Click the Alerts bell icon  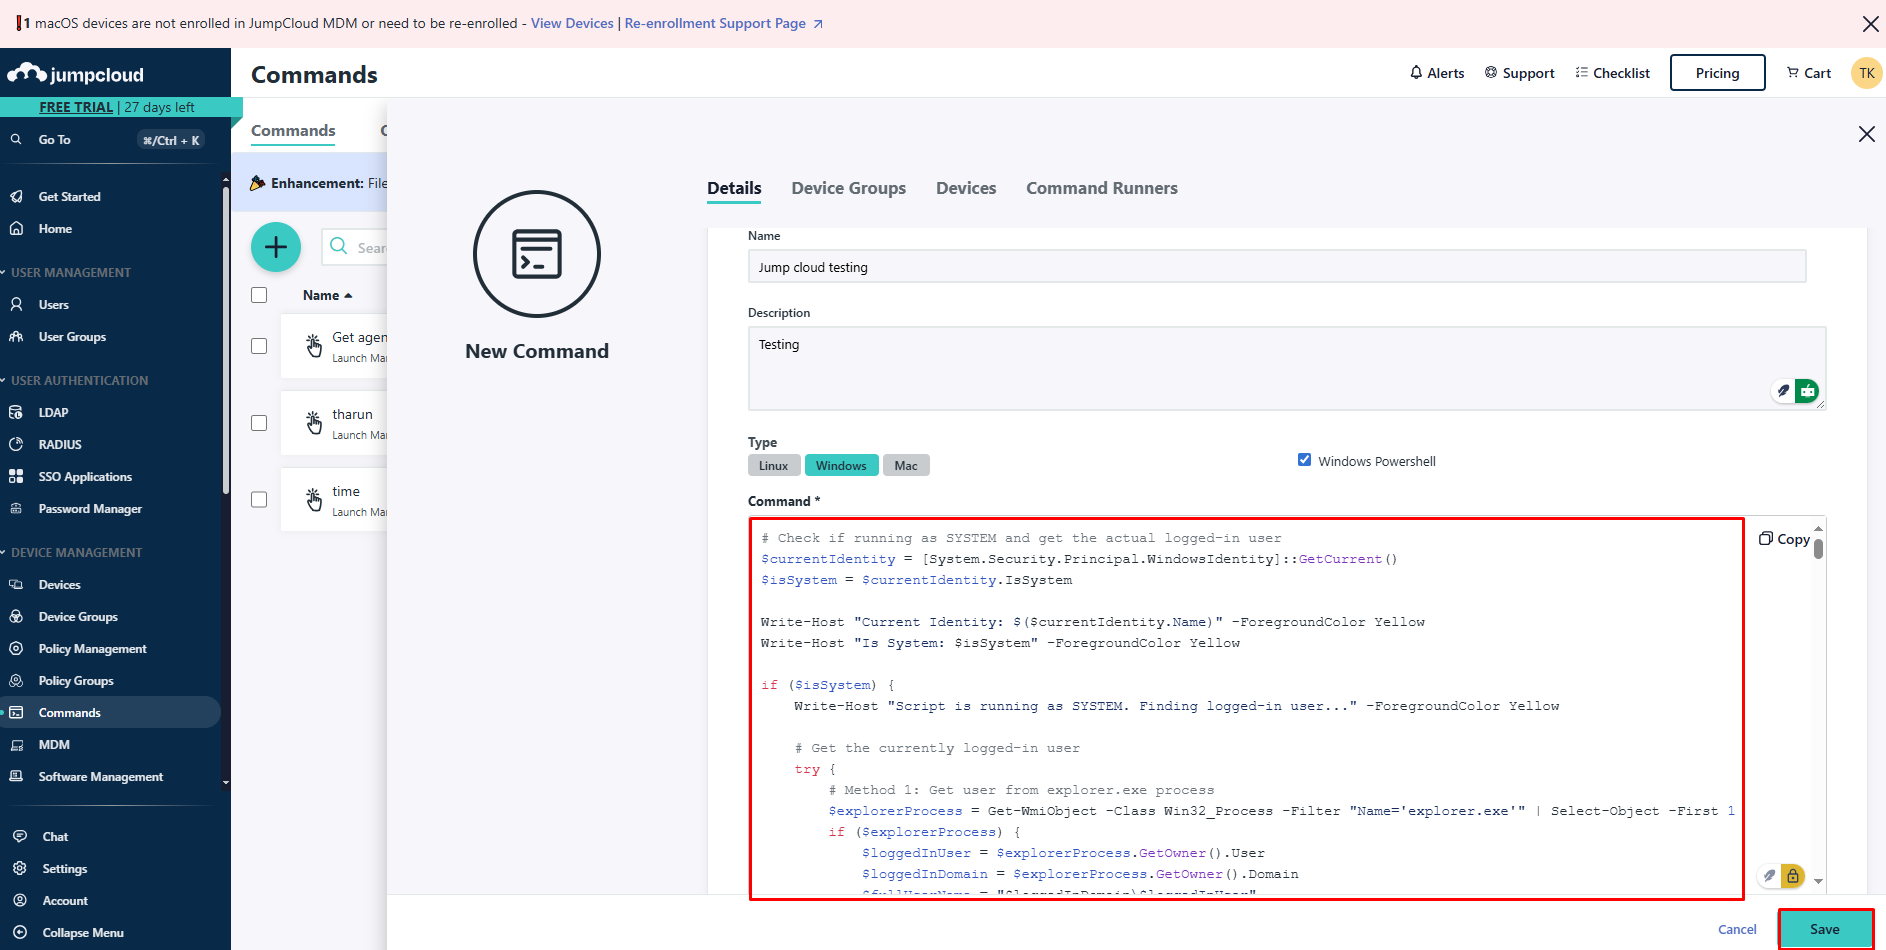click(x=1416, y=73)
